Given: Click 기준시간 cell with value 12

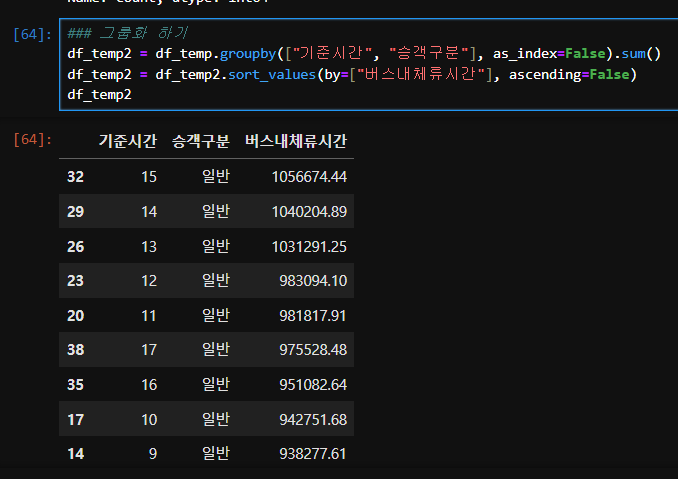Looking at the screenshot, I should coord(149,281).
